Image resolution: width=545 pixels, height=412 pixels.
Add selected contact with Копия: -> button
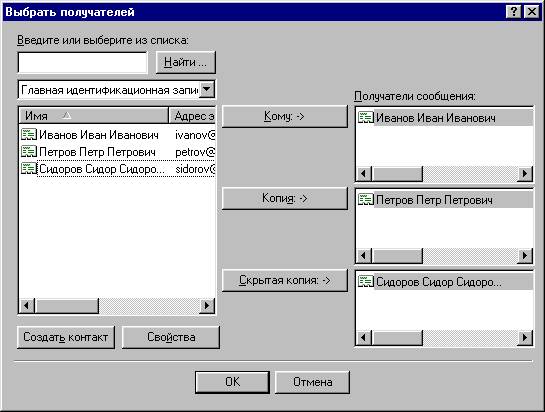(x=284, y=198)
